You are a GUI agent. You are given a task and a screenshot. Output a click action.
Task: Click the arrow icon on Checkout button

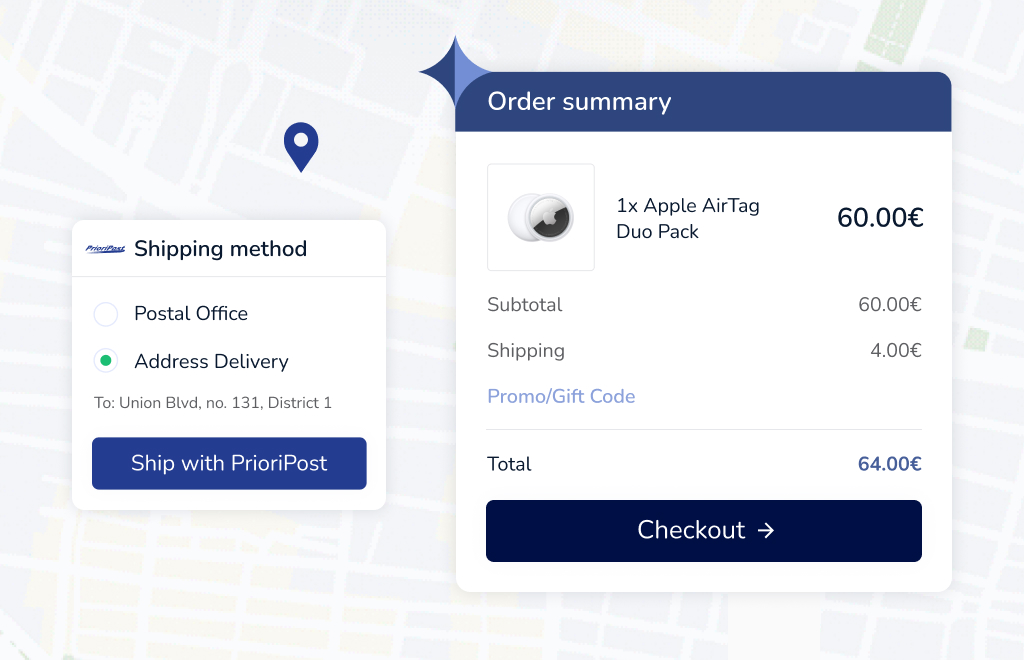pyautogui.click(x=766, y=530)
